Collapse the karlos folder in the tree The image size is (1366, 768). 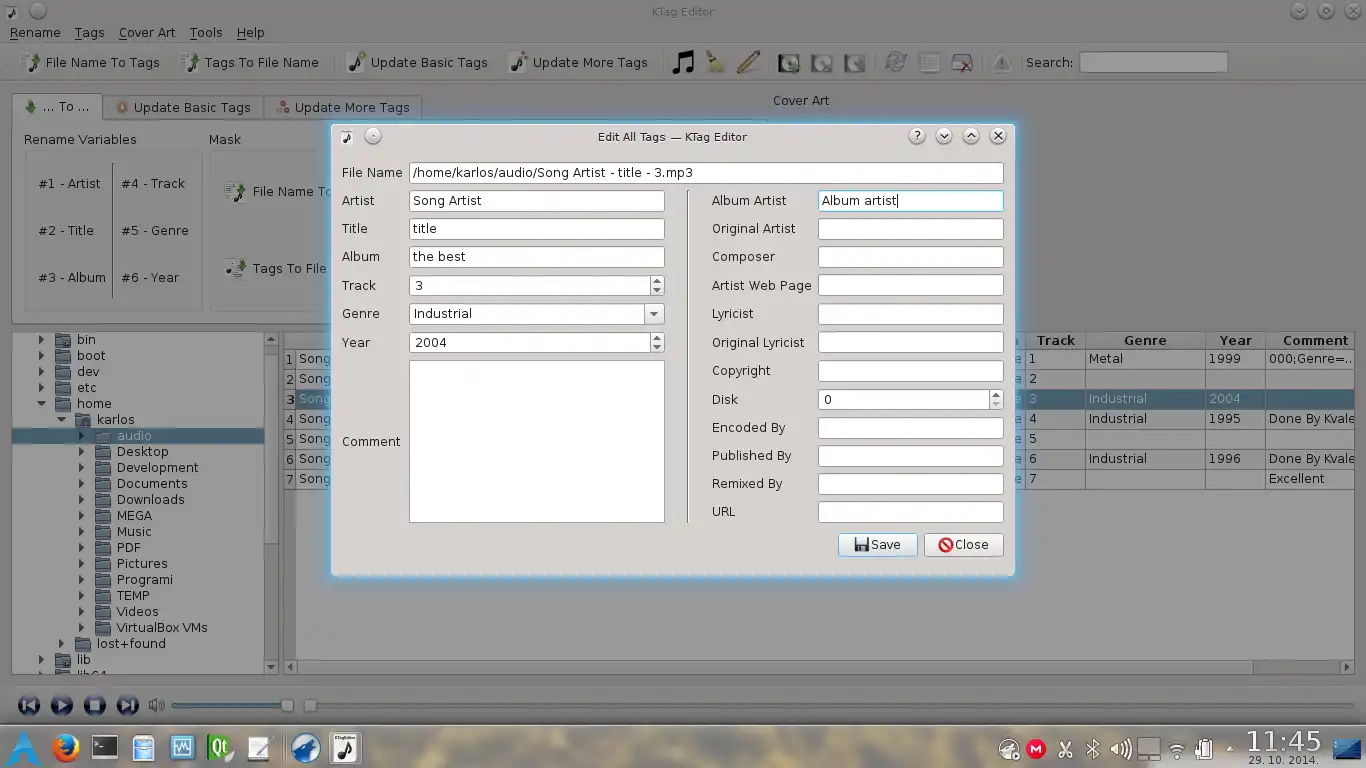coord(61,420)
